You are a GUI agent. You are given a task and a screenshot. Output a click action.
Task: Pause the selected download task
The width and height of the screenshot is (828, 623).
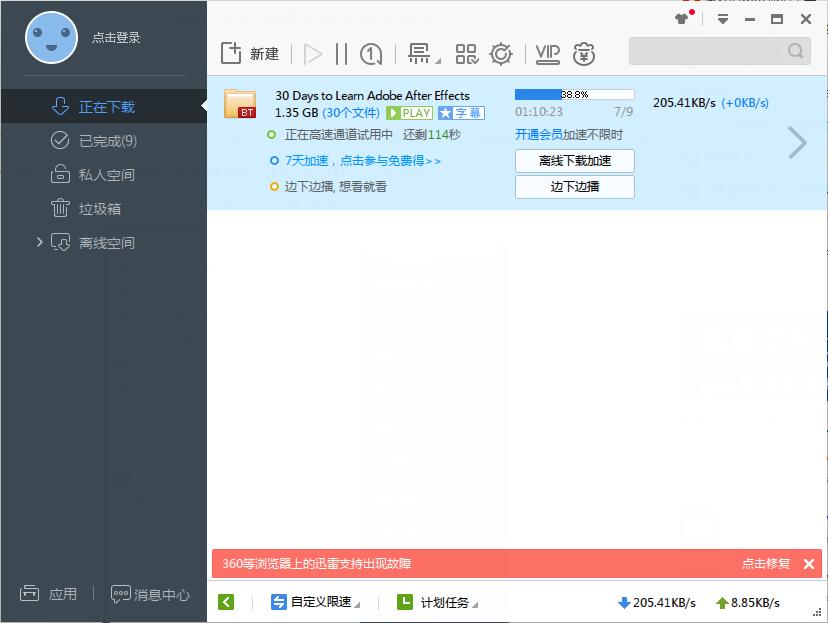(342, 54)
